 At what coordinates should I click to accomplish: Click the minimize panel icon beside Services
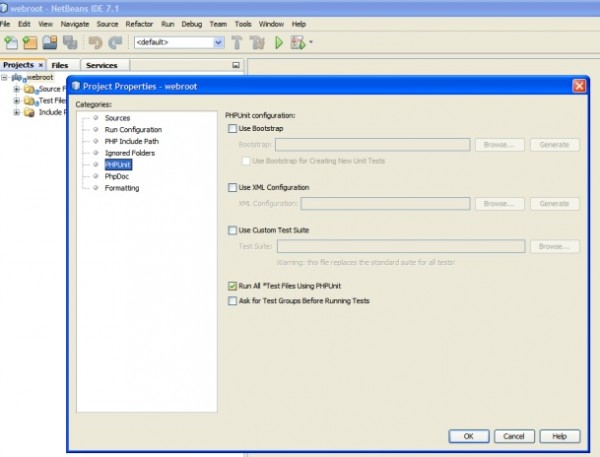coord(236,65)
